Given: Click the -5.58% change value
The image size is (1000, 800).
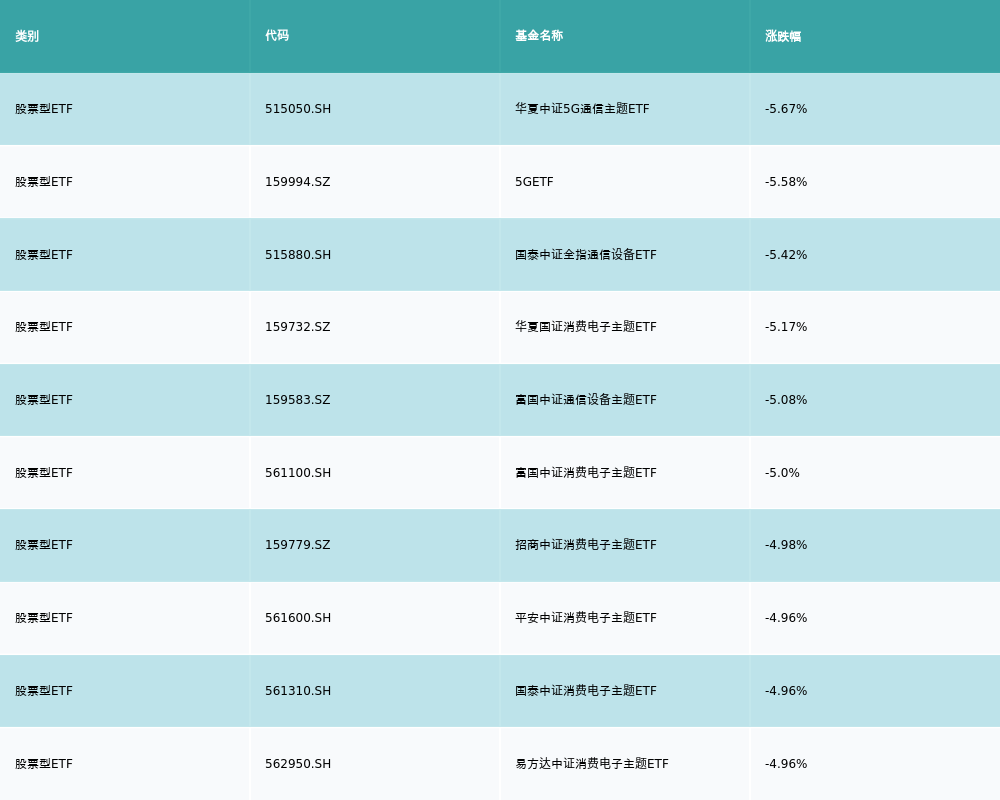Looking at the screenshot, I should [786, 182].
